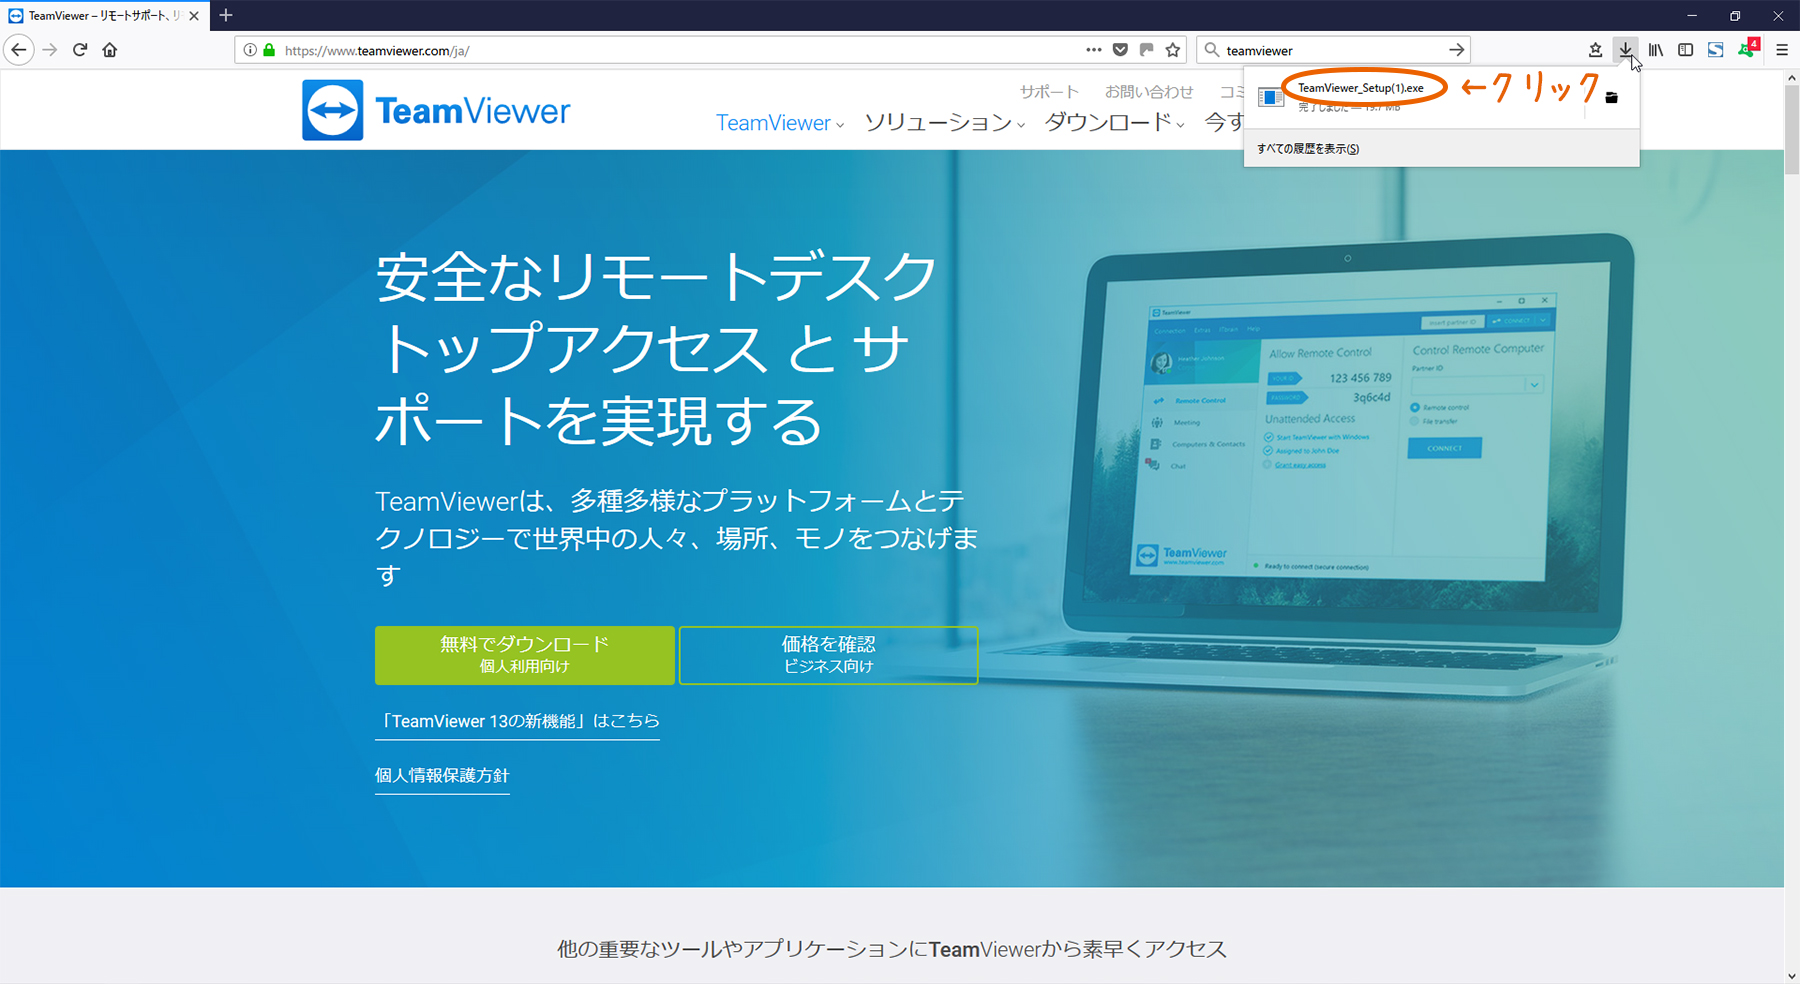1800x984 pixels.
Task: Click the page scrollbar down arrow
Action: (1791, 976)
